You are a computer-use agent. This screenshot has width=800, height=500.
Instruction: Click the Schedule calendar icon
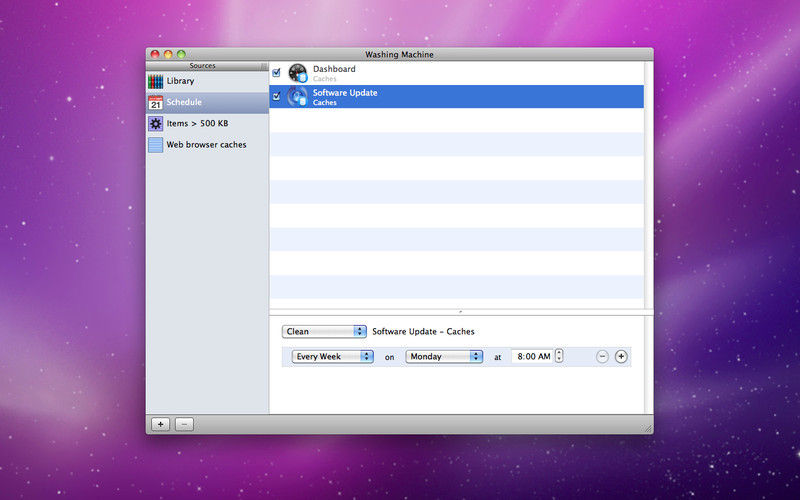156,103
